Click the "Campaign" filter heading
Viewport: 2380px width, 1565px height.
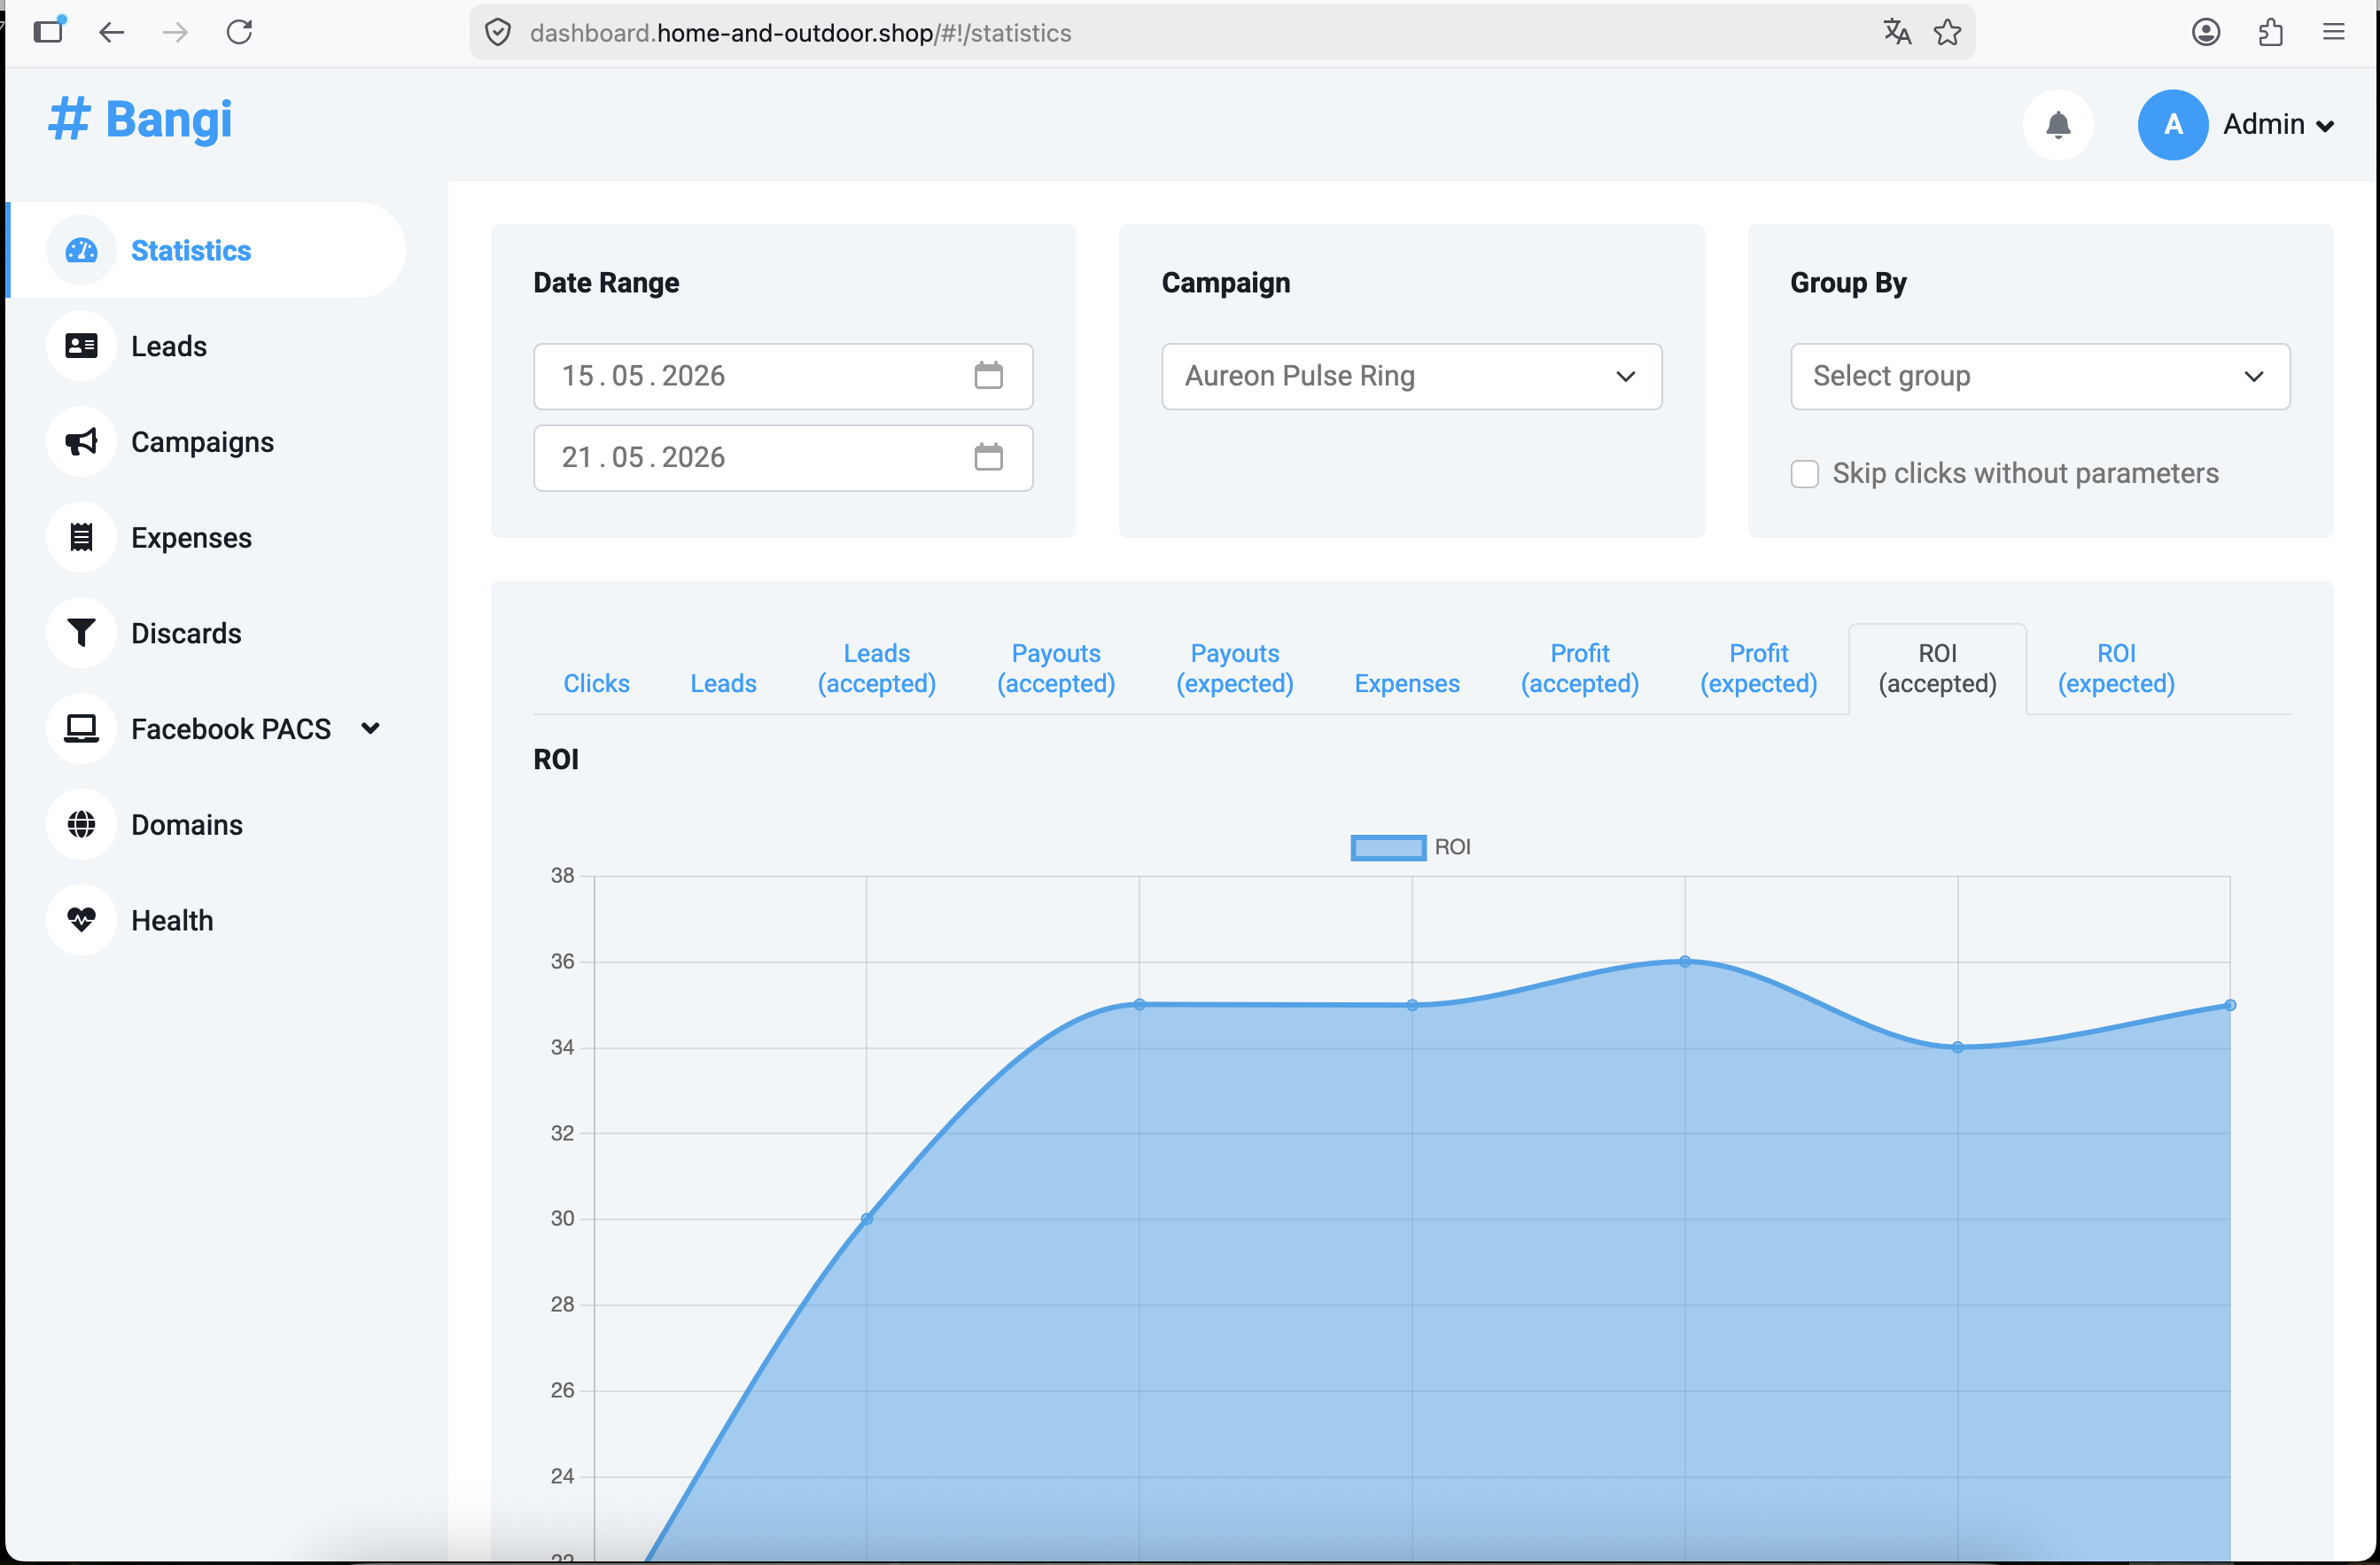point(1225,283)
